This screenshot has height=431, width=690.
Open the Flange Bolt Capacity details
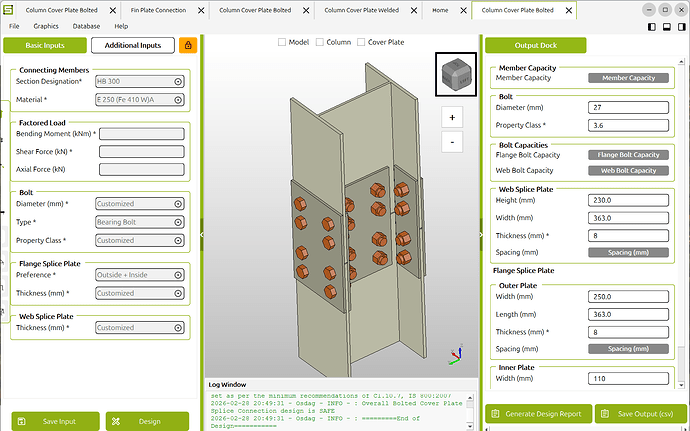628,155
